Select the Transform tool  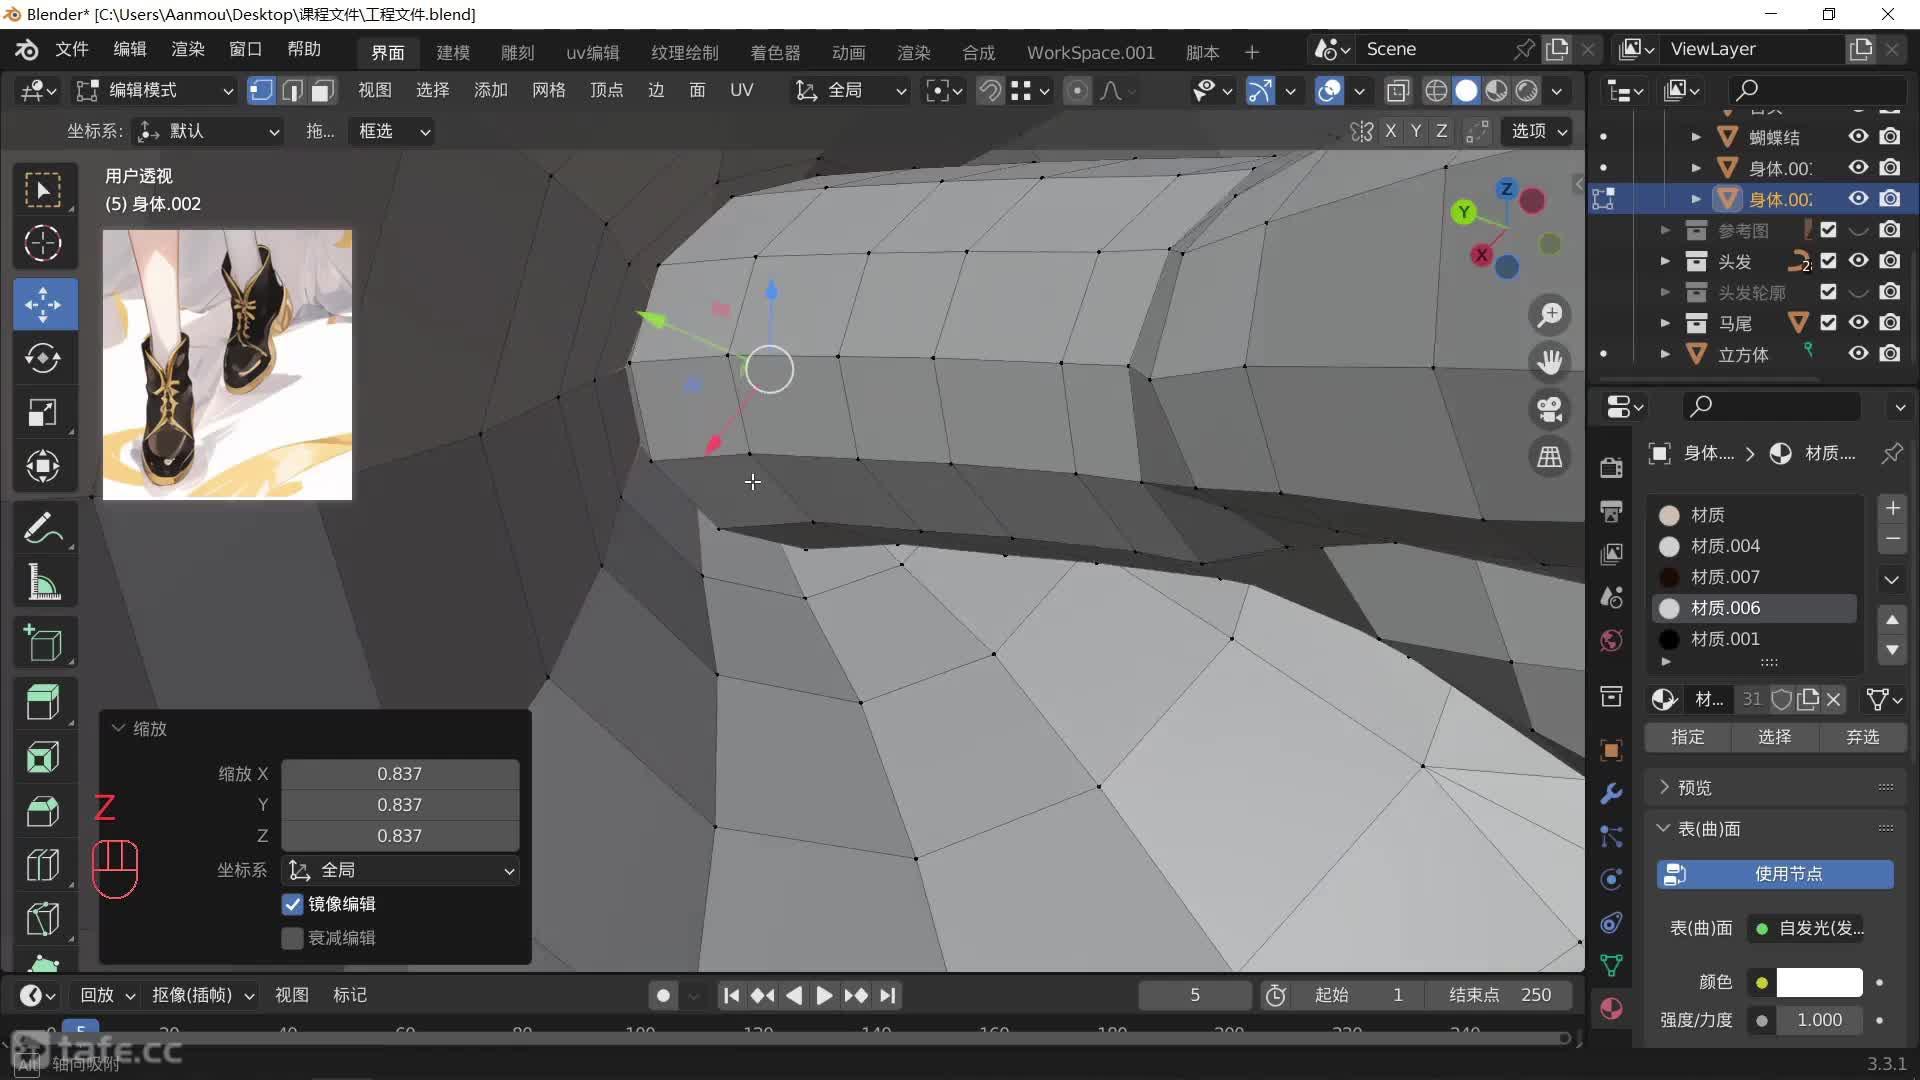43,466
